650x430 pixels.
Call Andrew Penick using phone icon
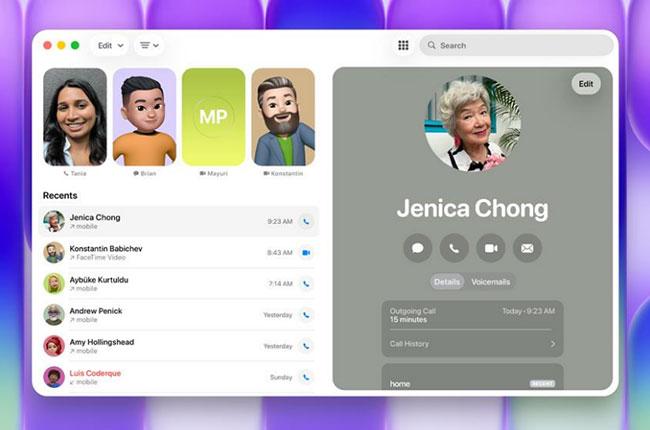[x=306, y=315]
